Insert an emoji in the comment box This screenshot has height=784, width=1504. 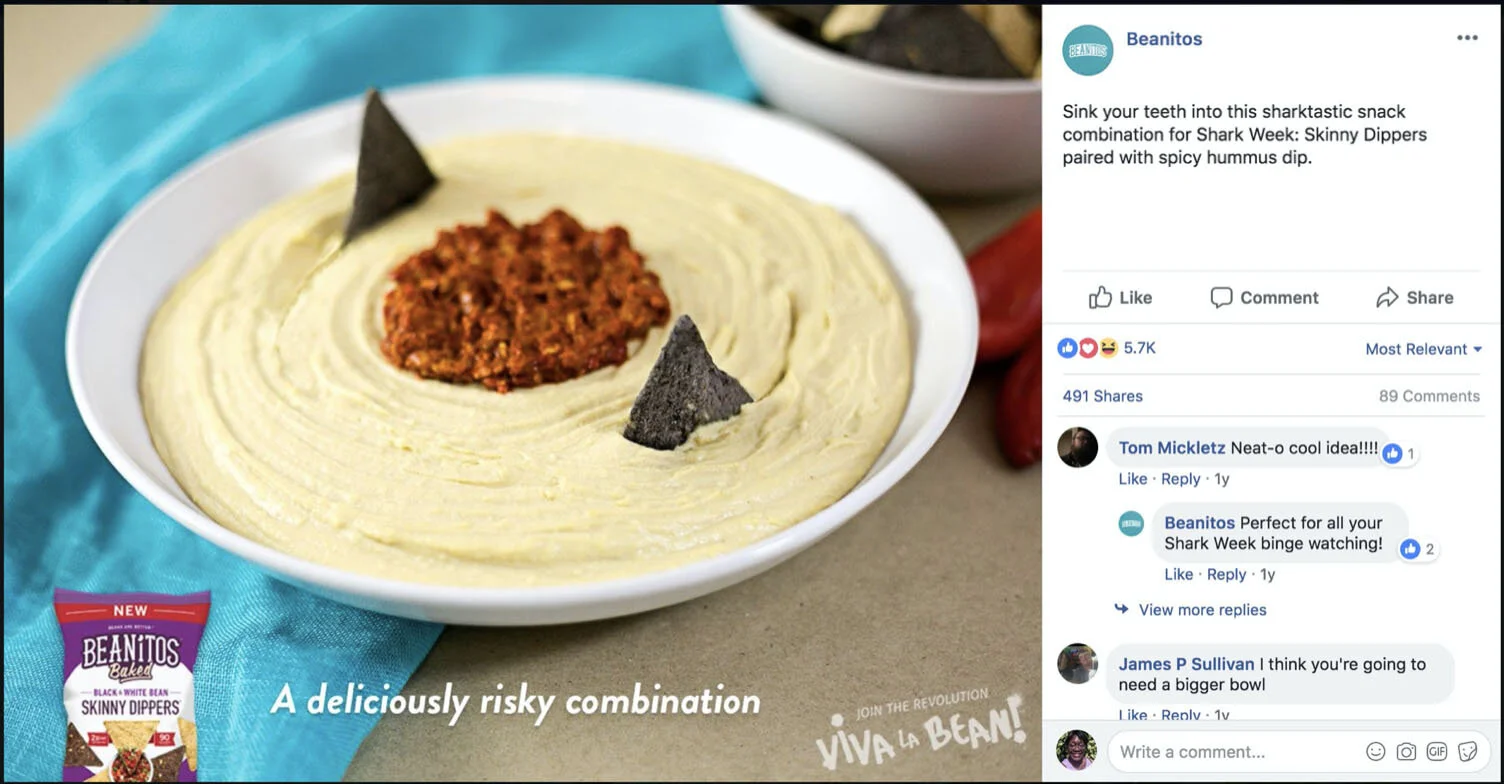(1376, 751)
